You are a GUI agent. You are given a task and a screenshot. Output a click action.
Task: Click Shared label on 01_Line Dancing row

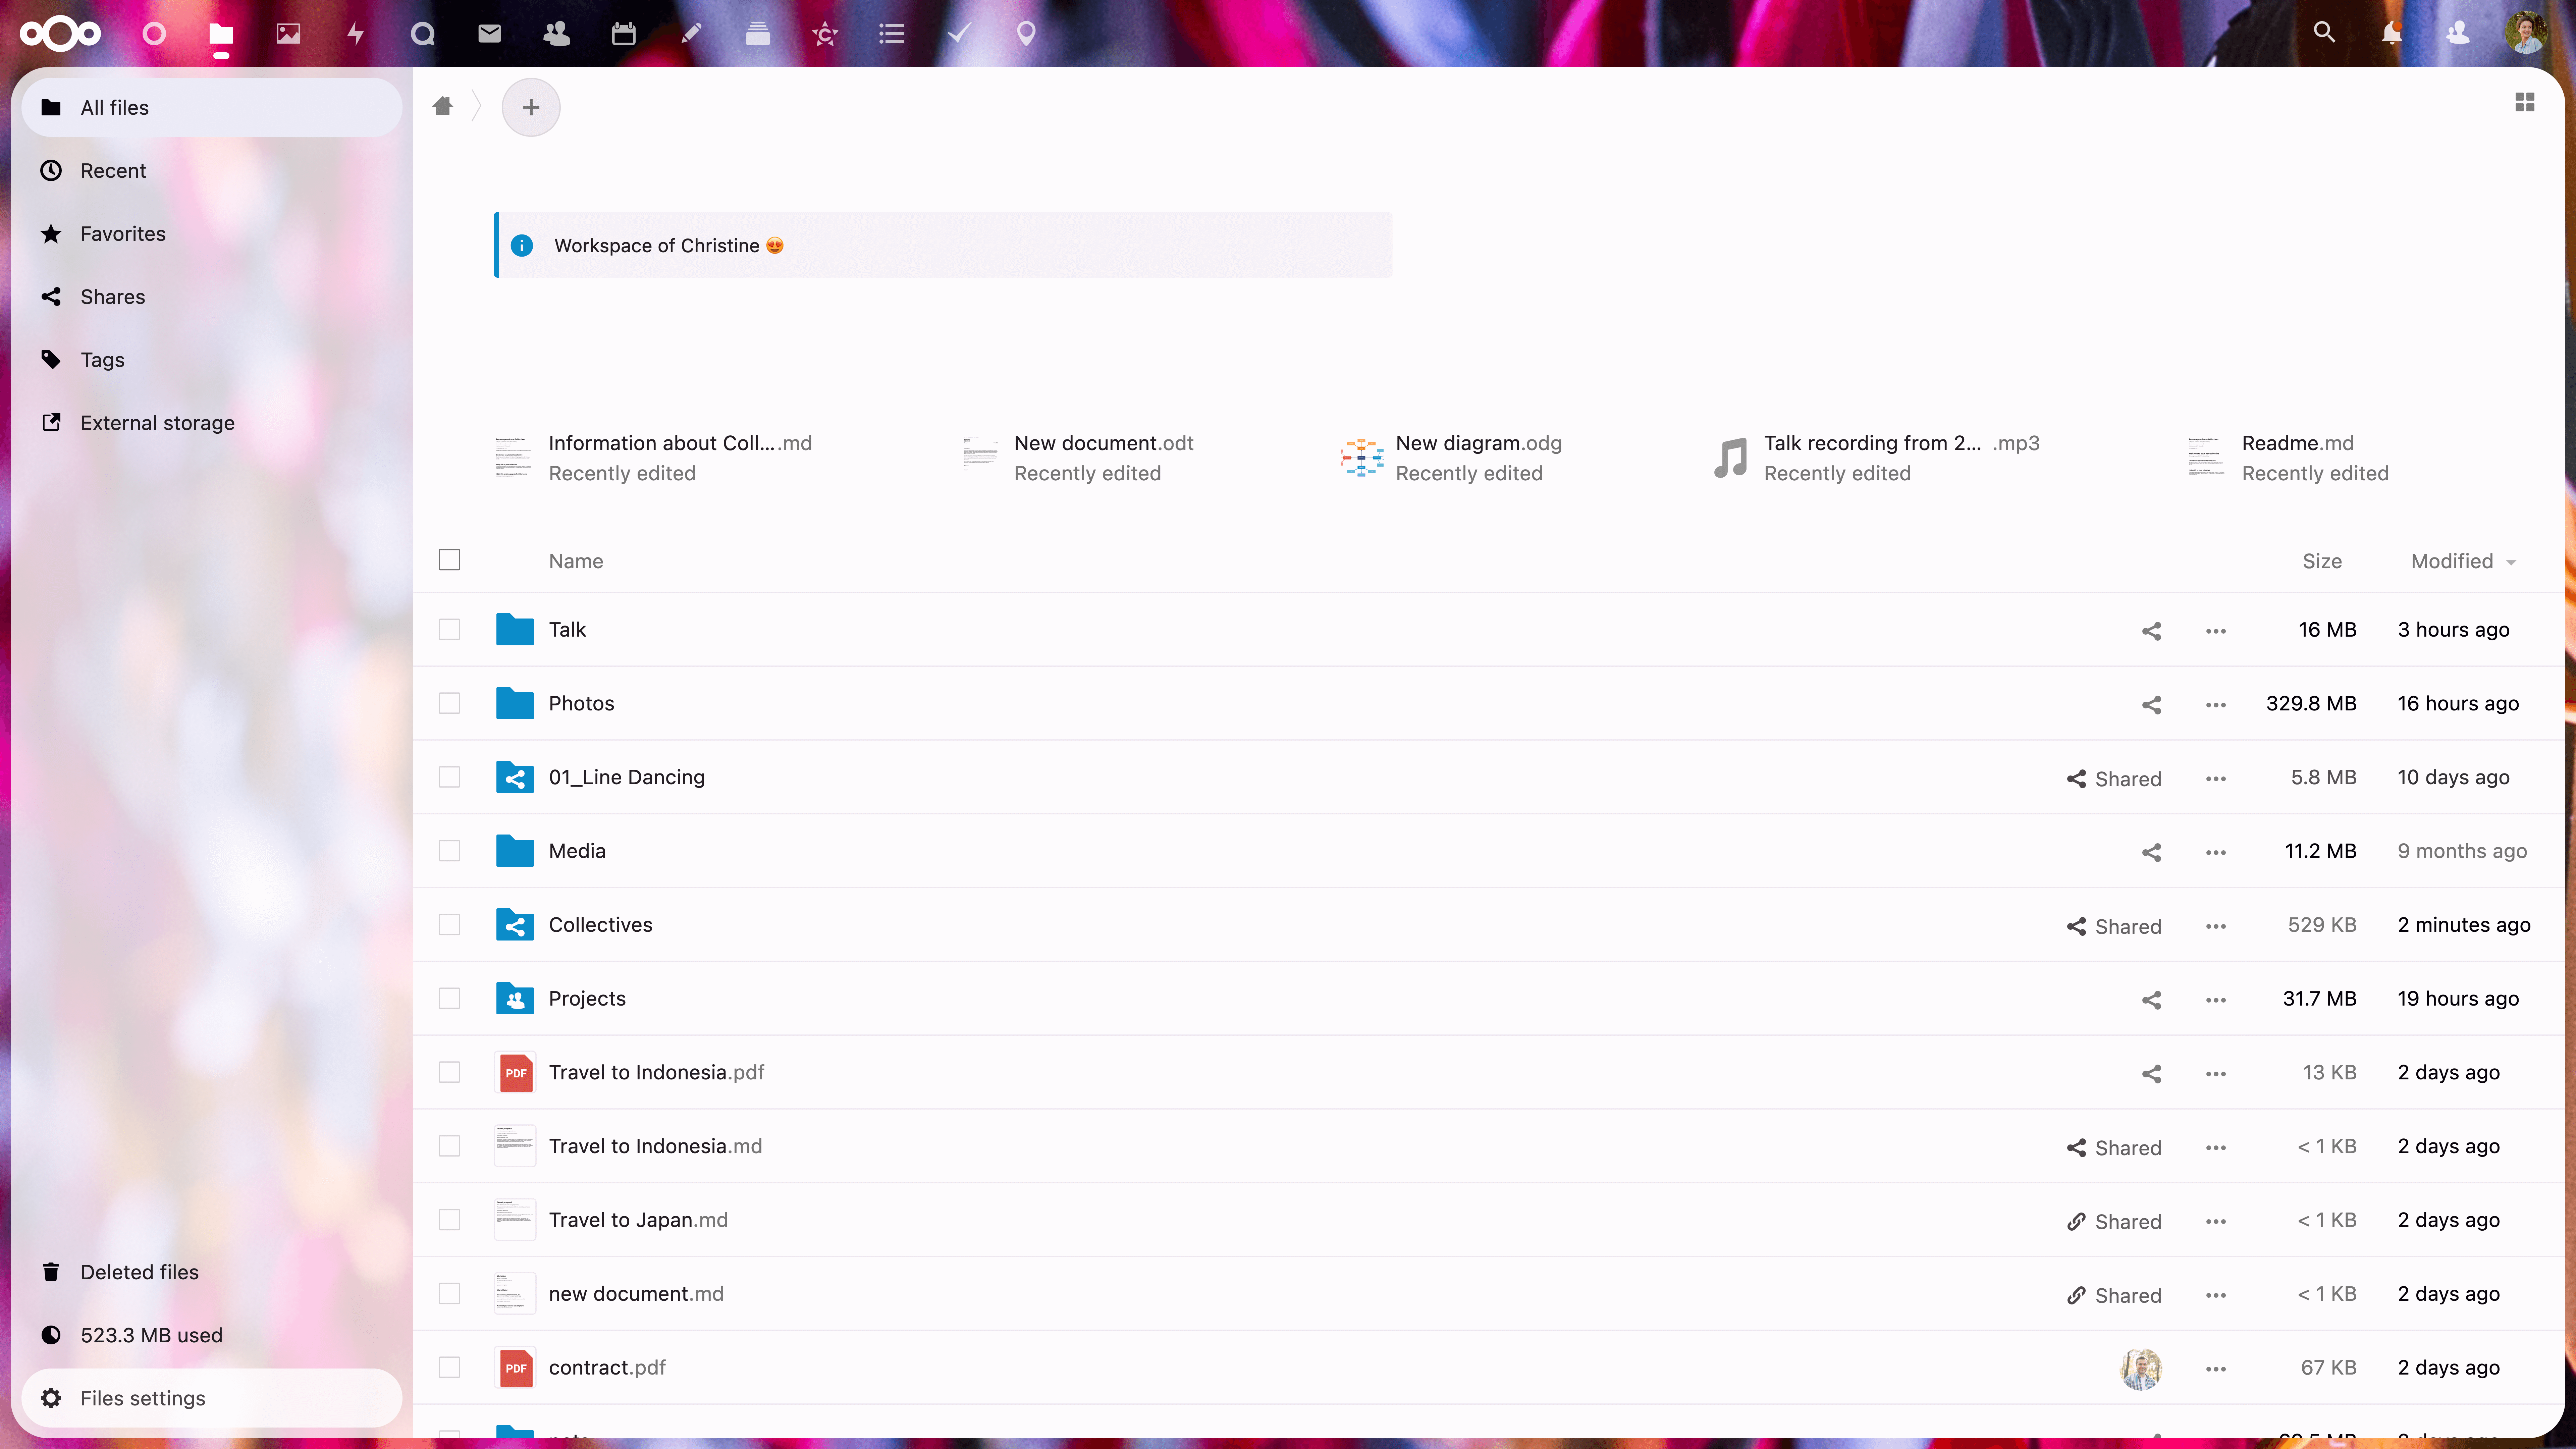point(2114,779)
